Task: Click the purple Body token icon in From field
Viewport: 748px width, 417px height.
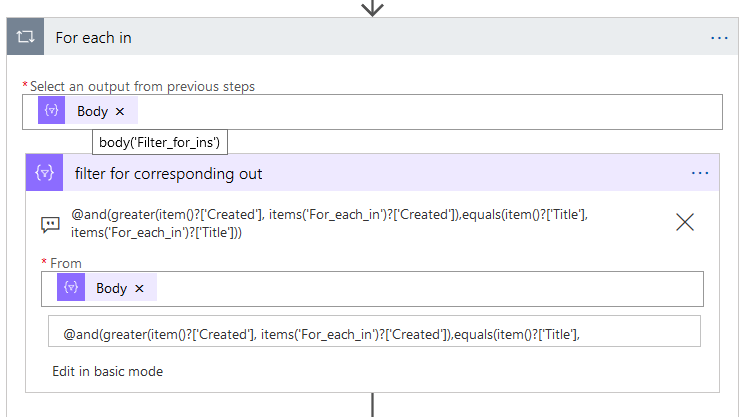Action: pos(71,288)
